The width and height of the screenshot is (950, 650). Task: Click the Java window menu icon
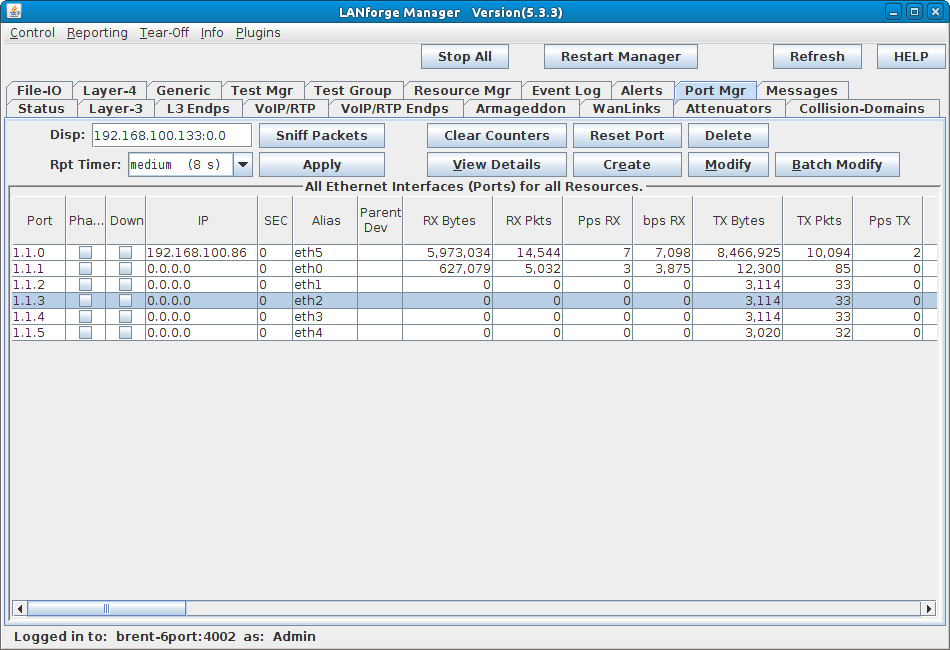[x=12, y=12]
